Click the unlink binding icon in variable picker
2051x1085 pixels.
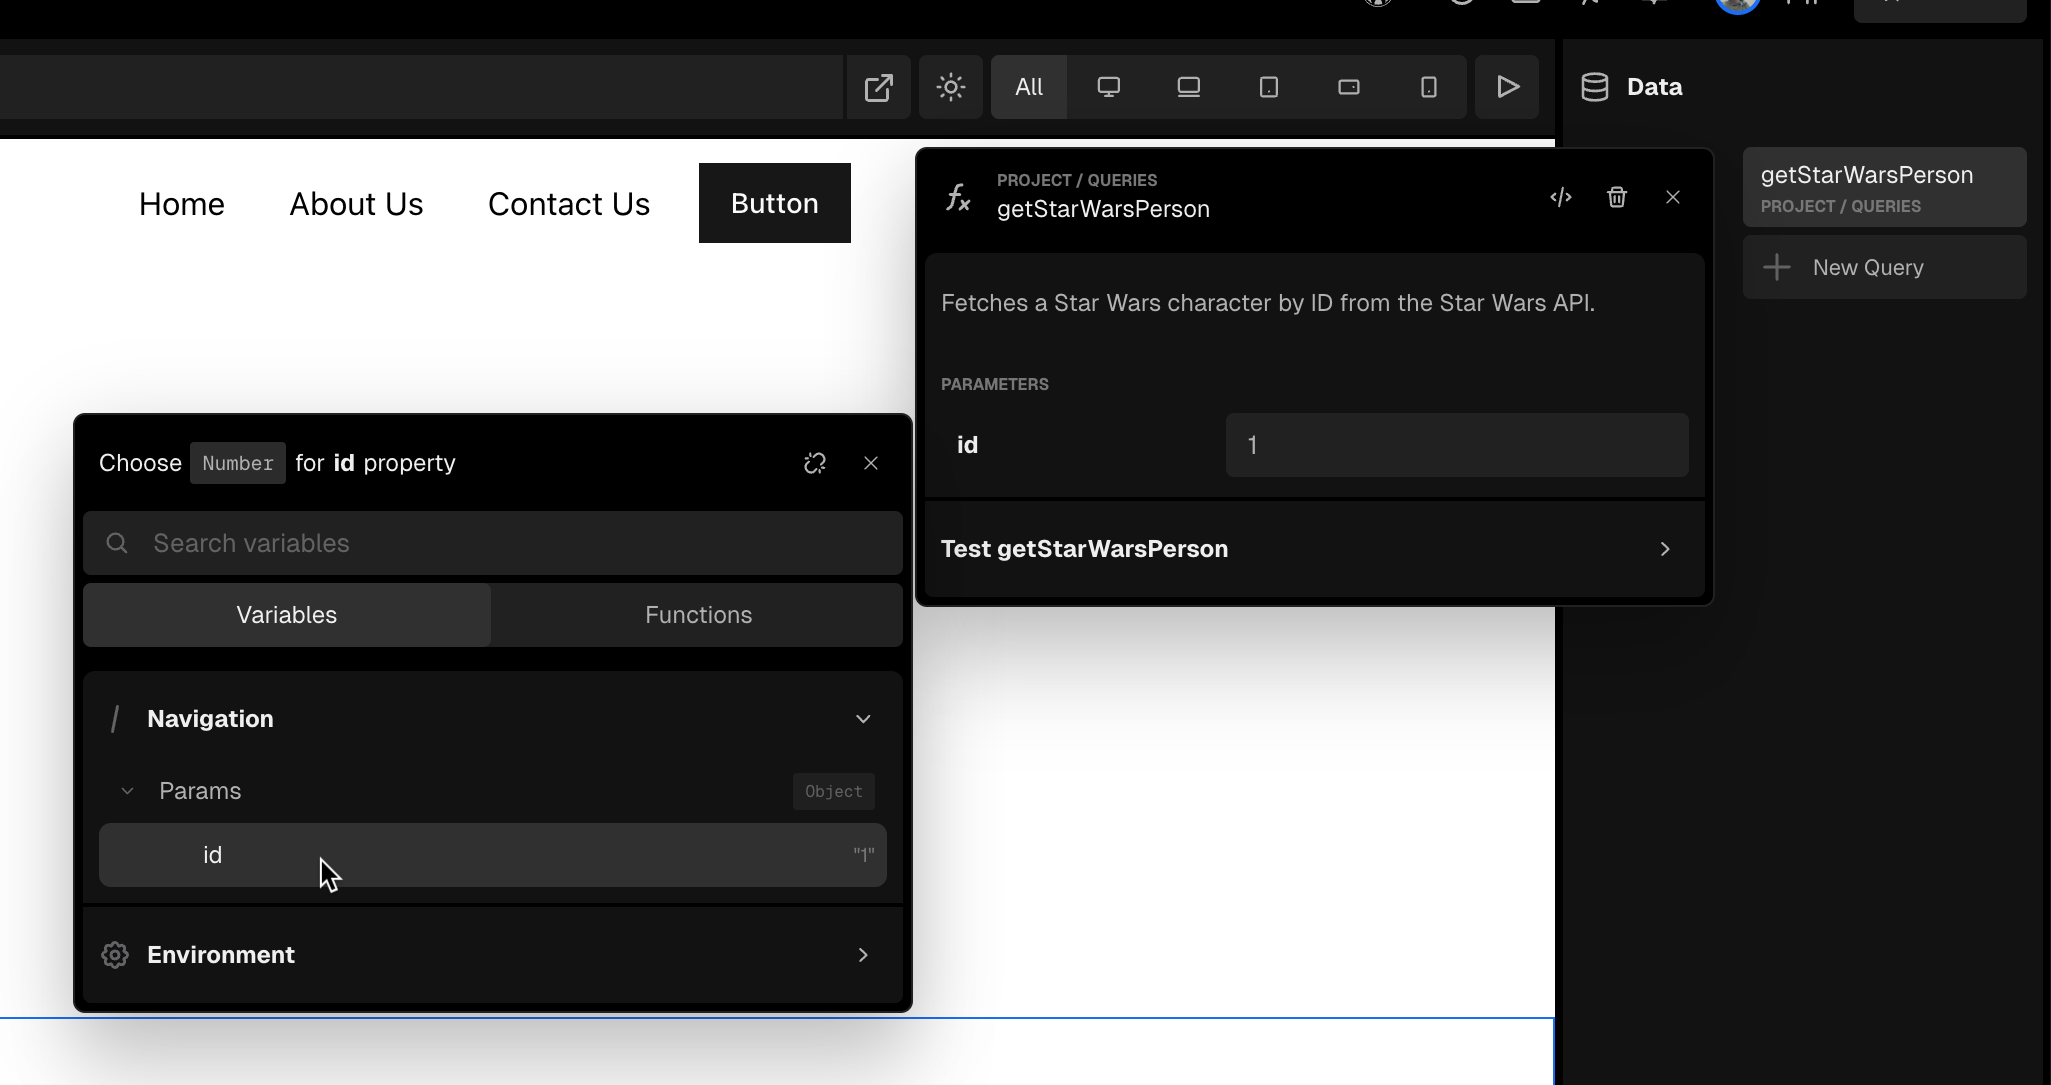[x=814, y=463]
